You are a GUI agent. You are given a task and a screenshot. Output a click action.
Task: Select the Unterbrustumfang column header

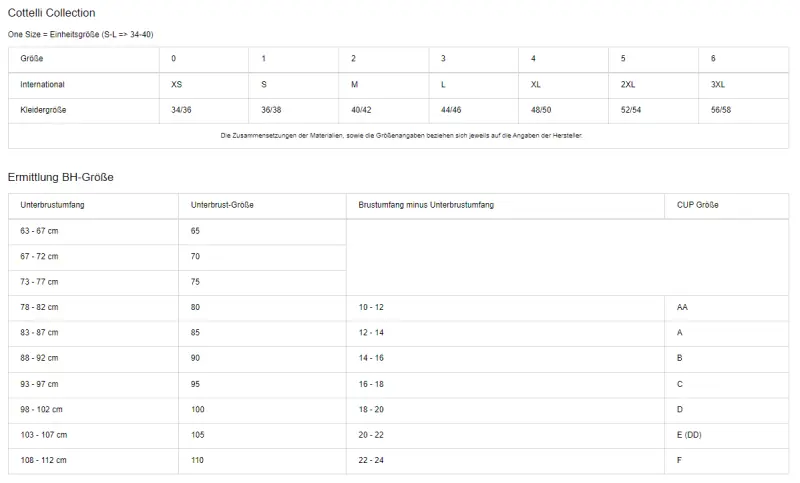point(50,205)
